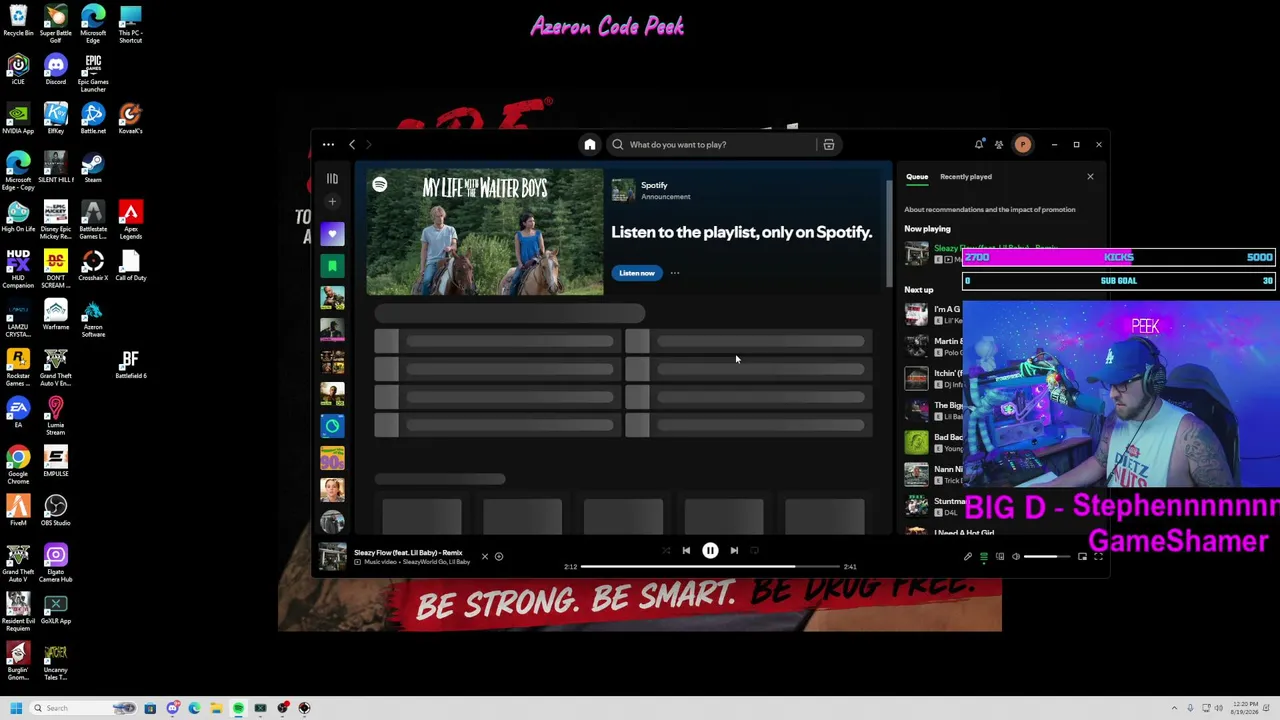The width and height of the screenshot is (1280, 720).
Task: Select the Google Chrome desktop icon
Action: tap(18, 465)
